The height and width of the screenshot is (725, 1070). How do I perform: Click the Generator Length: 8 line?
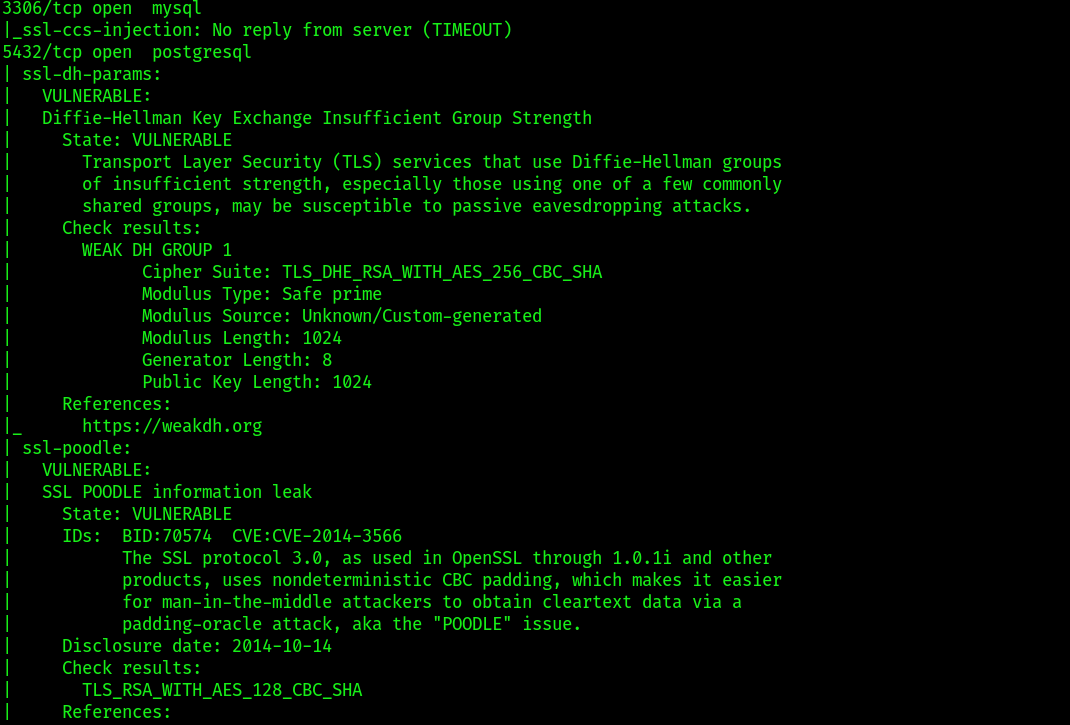[237, 360]
